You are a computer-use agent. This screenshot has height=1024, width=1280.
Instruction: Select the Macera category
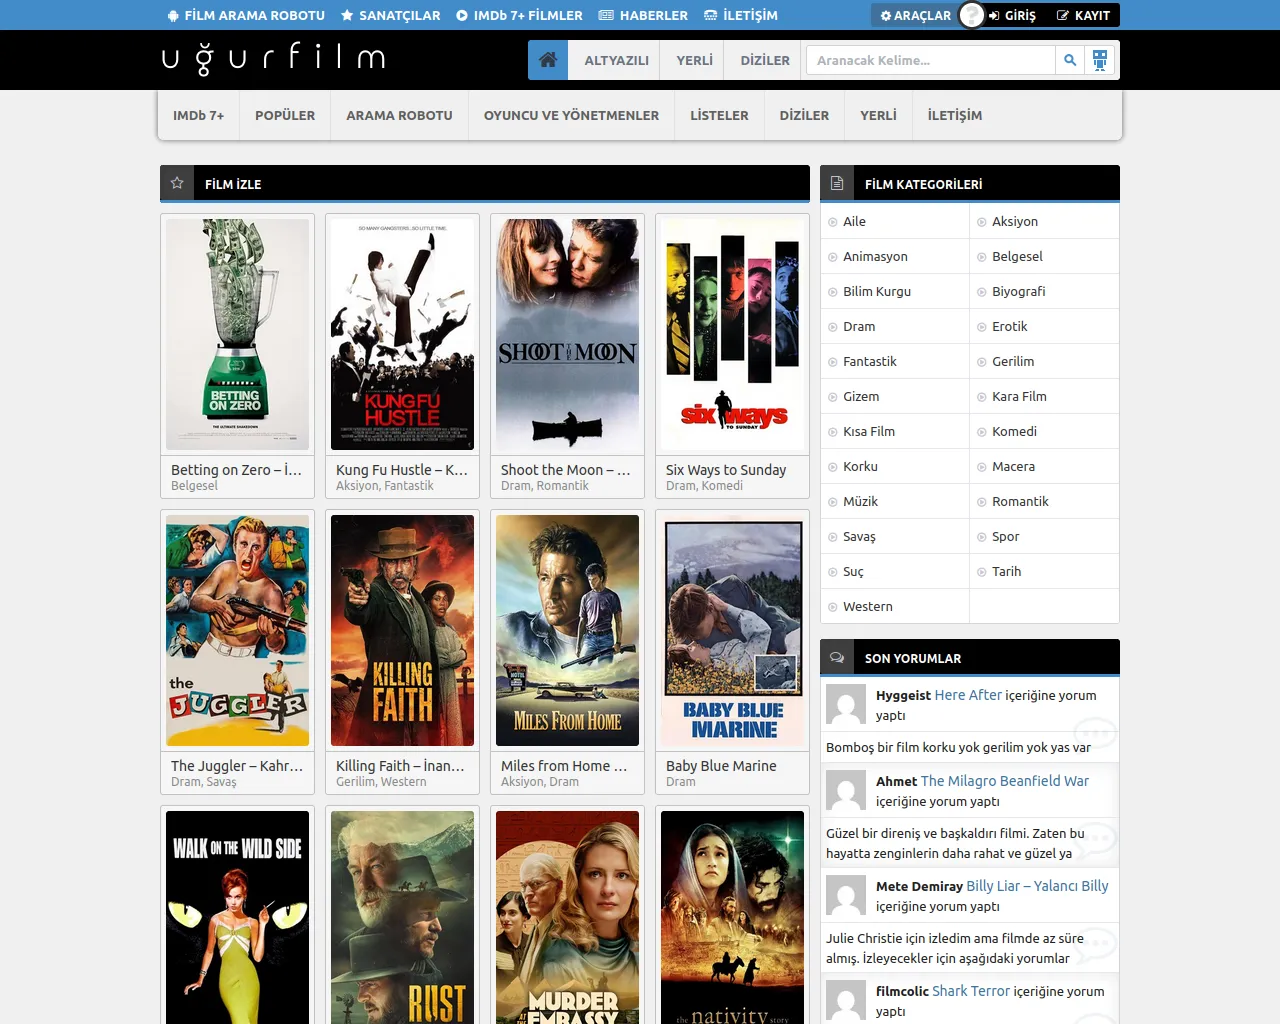[1013, 466]
